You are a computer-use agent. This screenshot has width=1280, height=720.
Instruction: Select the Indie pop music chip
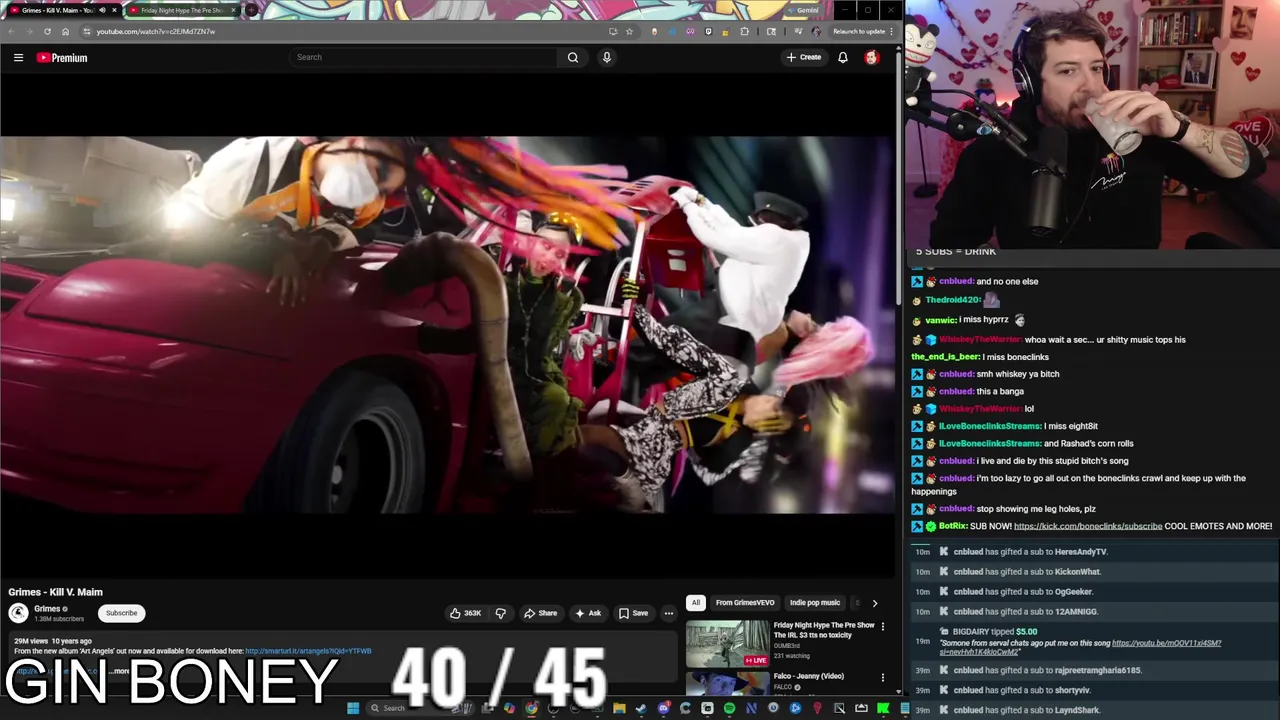[x=815, y=603]
